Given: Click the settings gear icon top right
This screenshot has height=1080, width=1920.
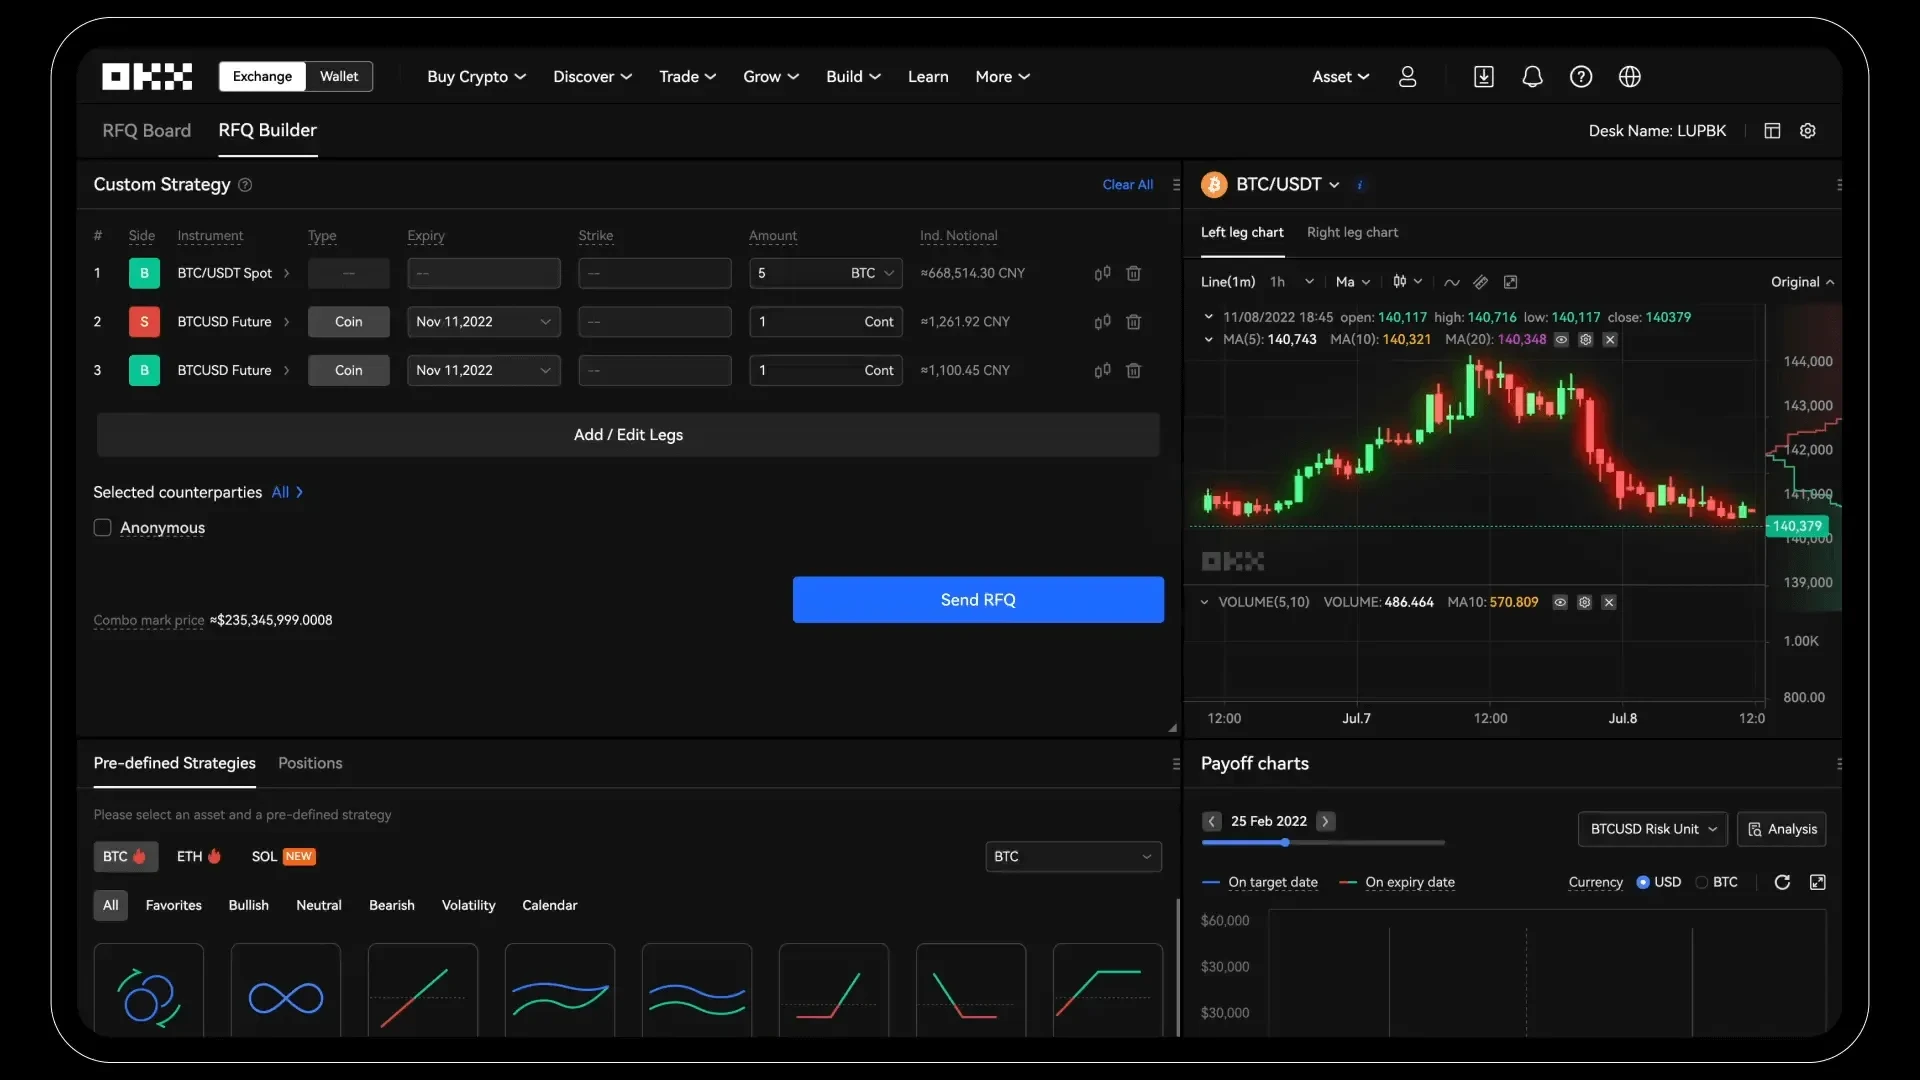Looking at the screenshot, I should 1808,131.
